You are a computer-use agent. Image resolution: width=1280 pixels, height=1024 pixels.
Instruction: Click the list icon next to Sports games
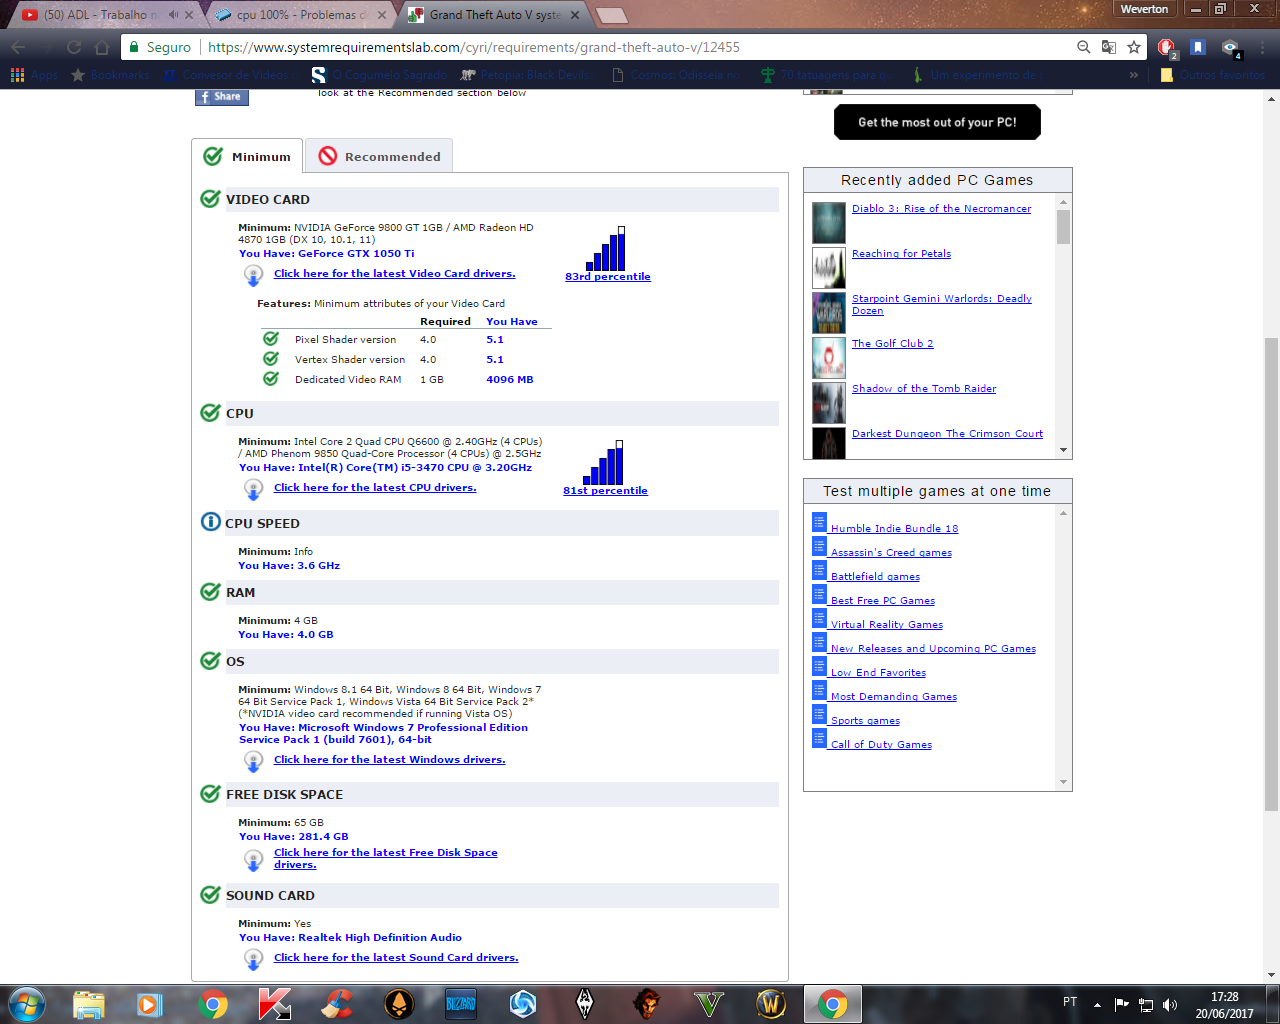click(x=819, y=714)
